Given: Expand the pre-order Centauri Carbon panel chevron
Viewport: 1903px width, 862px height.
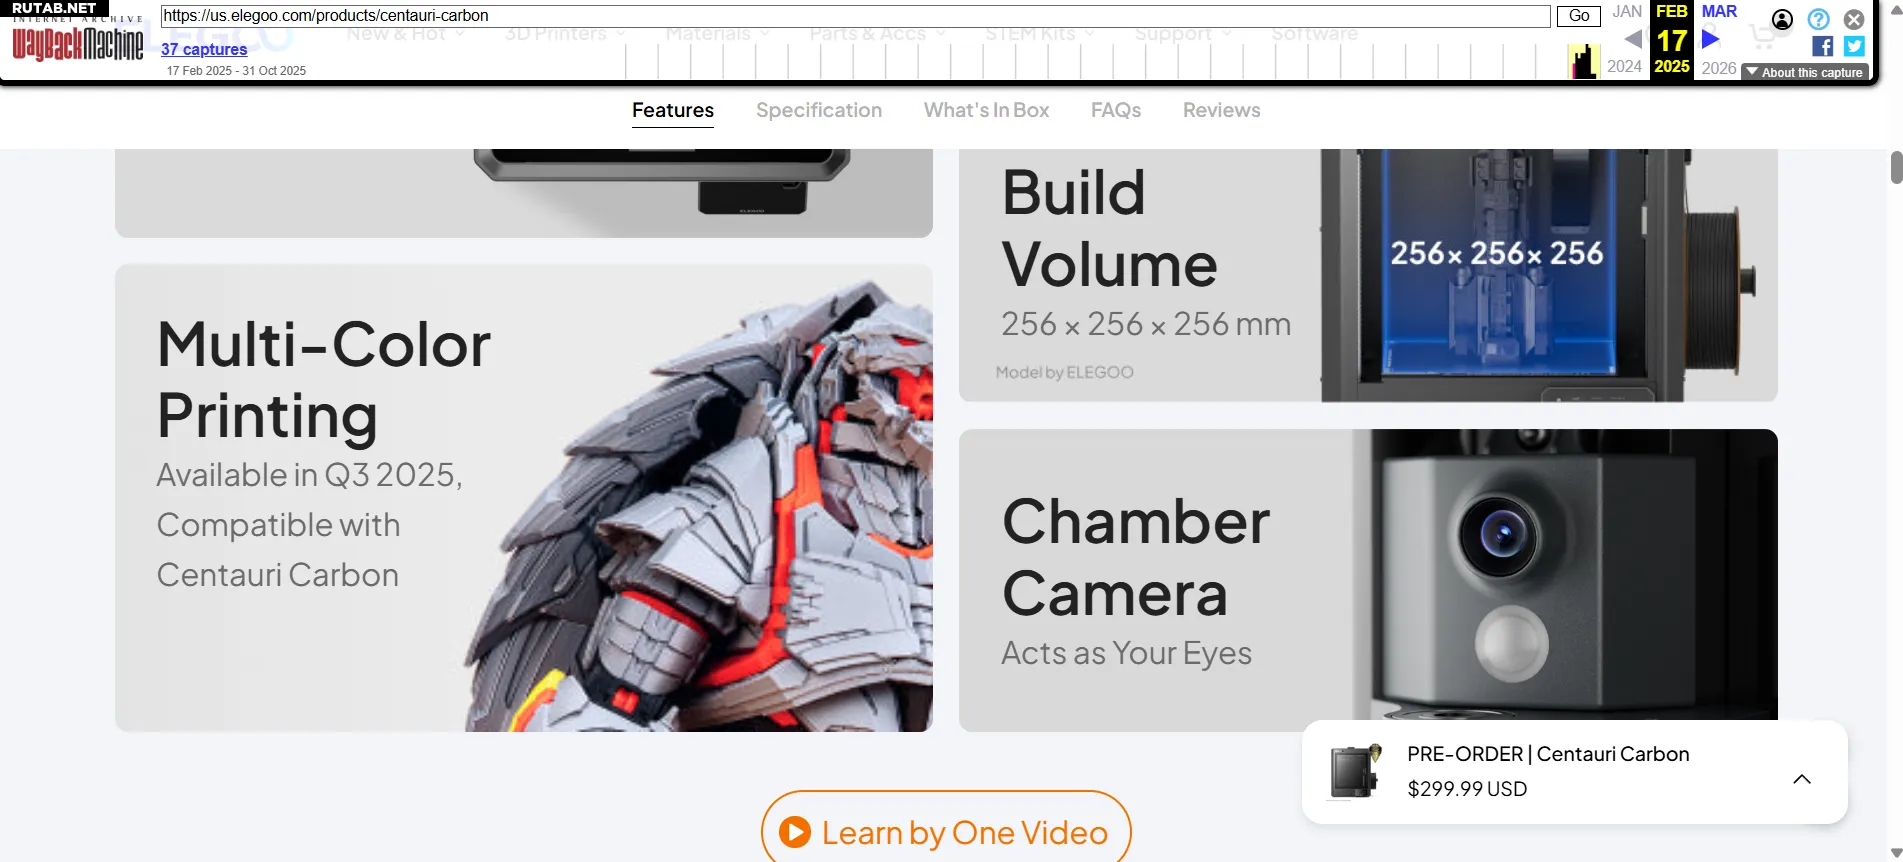Looking at the screenshot, I should point(1802,779).
